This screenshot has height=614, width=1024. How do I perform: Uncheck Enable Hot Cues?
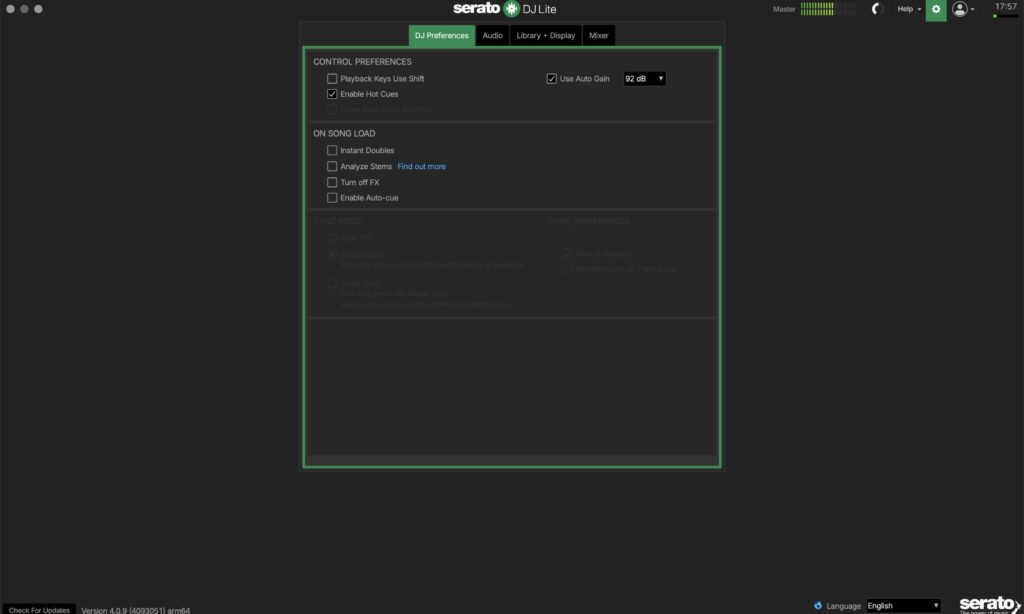tap(332, 94)
